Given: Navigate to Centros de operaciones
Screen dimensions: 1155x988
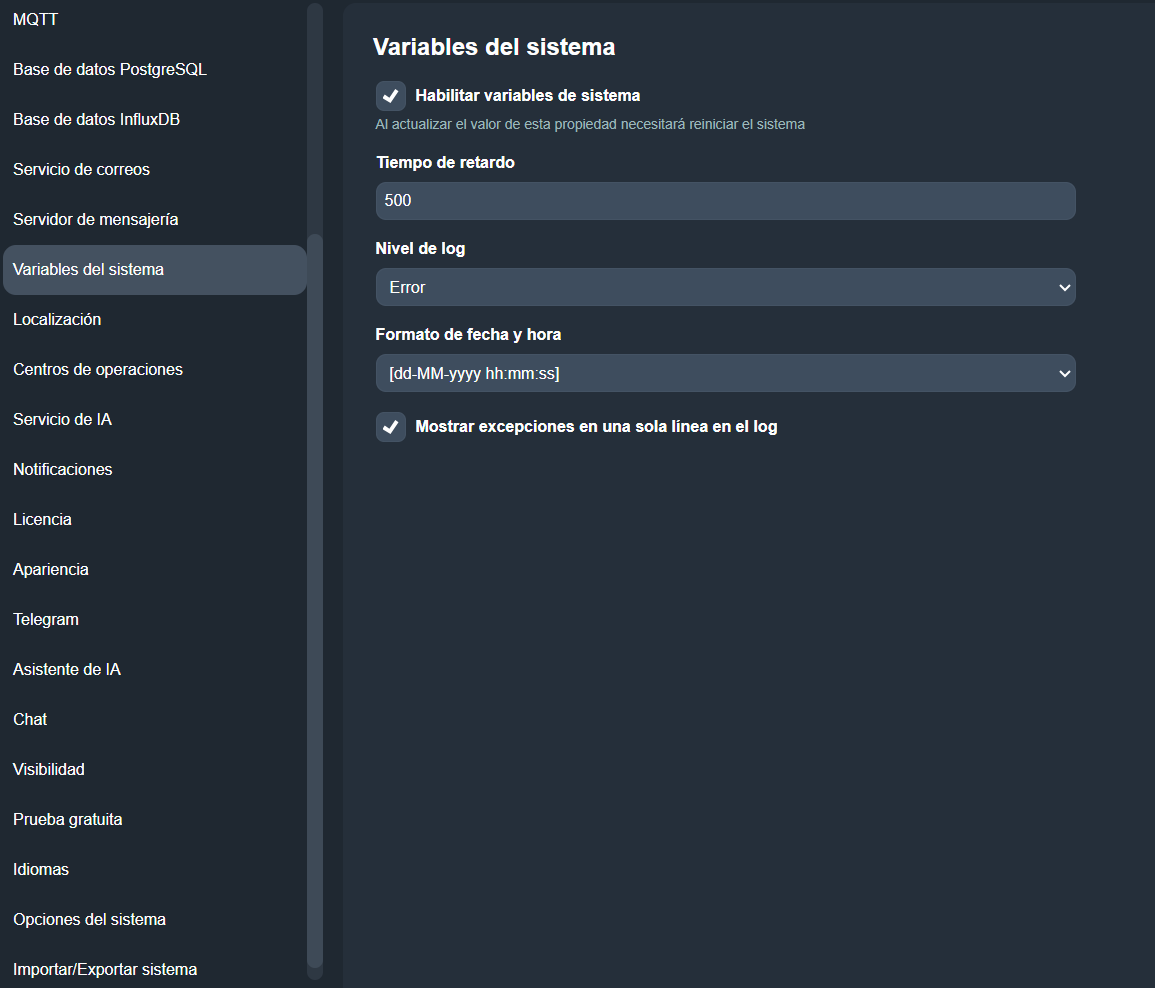Looking at the screenshot, I should (98, 369).
